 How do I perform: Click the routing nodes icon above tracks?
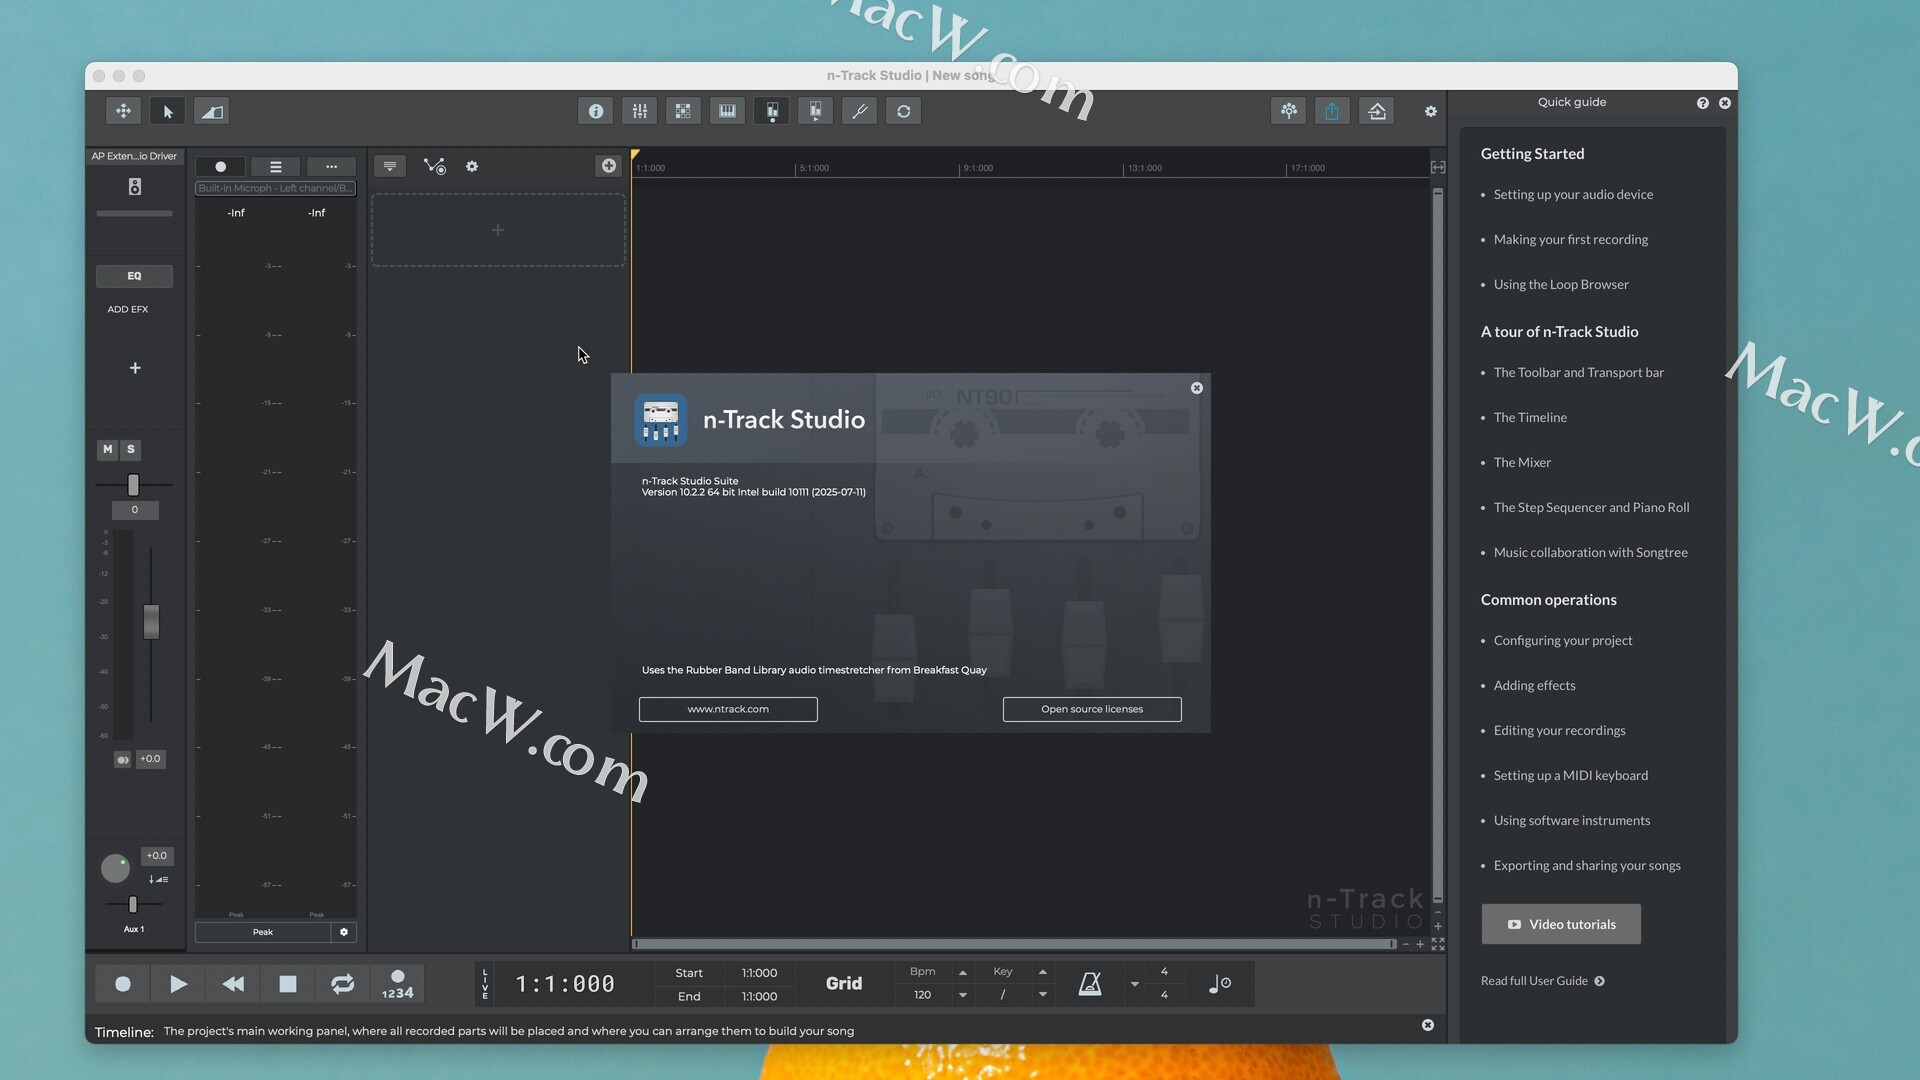click(434, 166)
